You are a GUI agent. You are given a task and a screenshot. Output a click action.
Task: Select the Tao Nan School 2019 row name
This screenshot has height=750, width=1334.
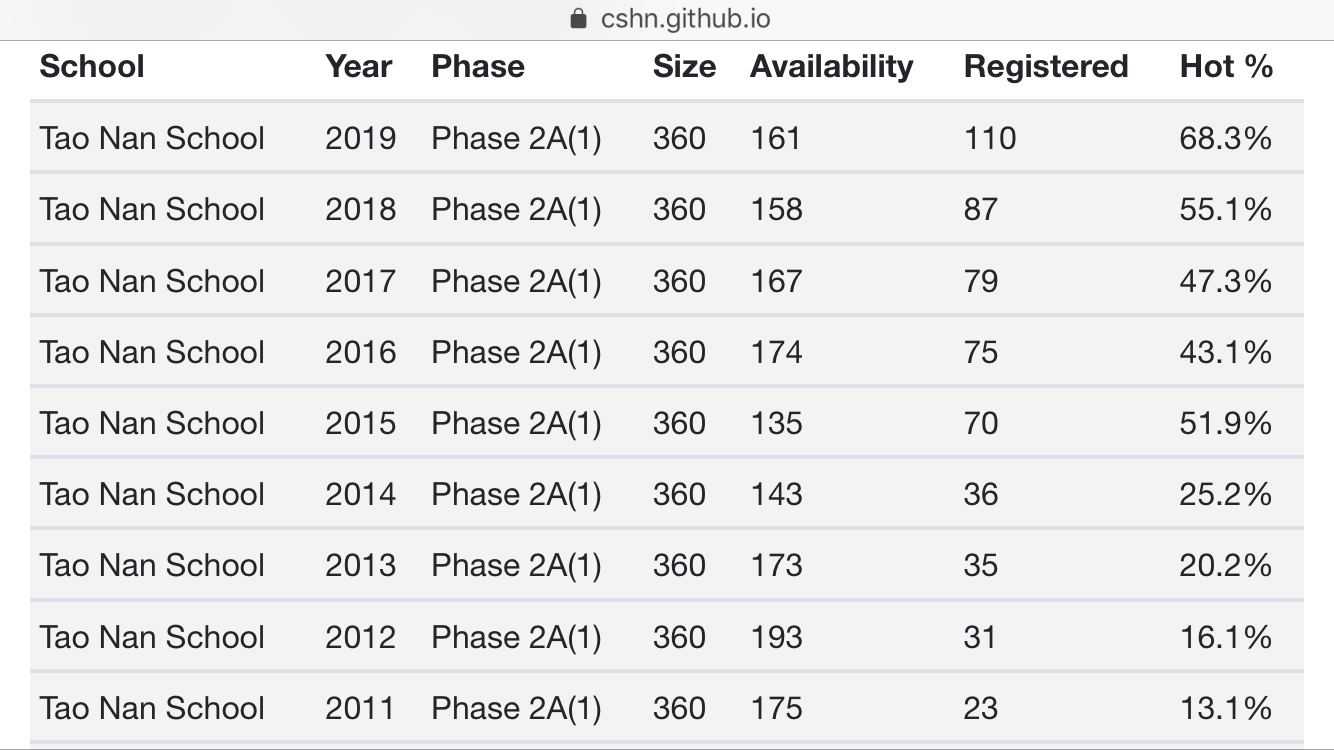pos(152,138)
